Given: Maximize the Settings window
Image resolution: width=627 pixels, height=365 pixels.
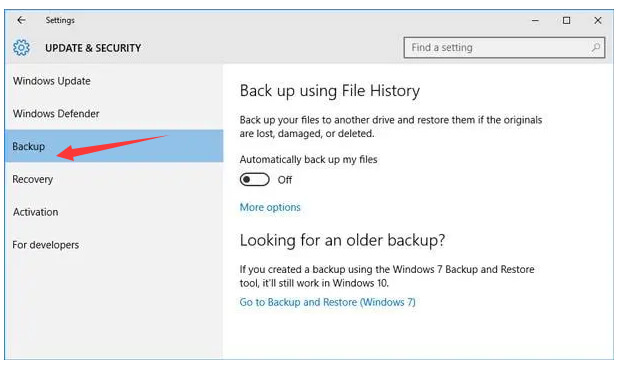Looking at the screenshot, I should click(567, 20).
